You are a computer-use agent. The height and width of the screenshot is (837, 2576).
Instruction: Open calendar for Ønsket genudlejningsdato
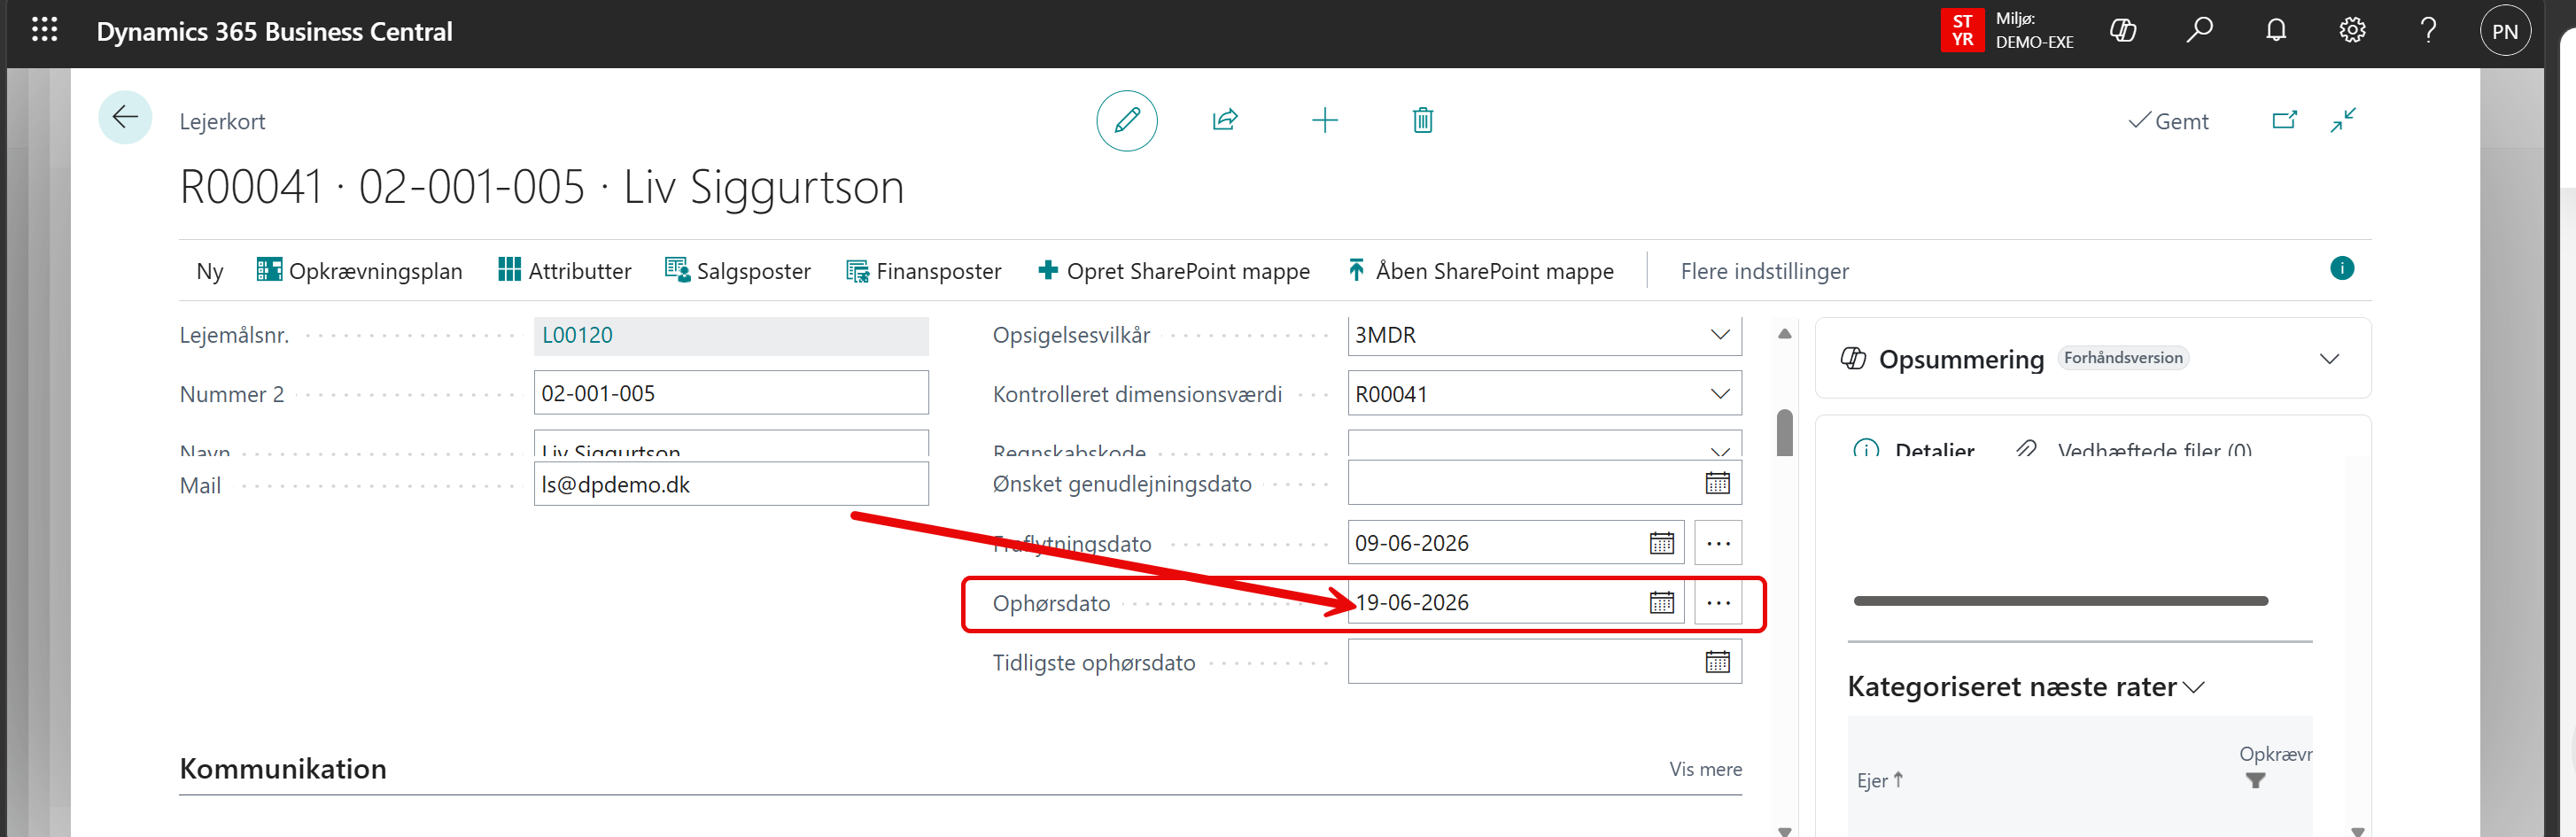pyautogui.click(x=1717, y=484)
